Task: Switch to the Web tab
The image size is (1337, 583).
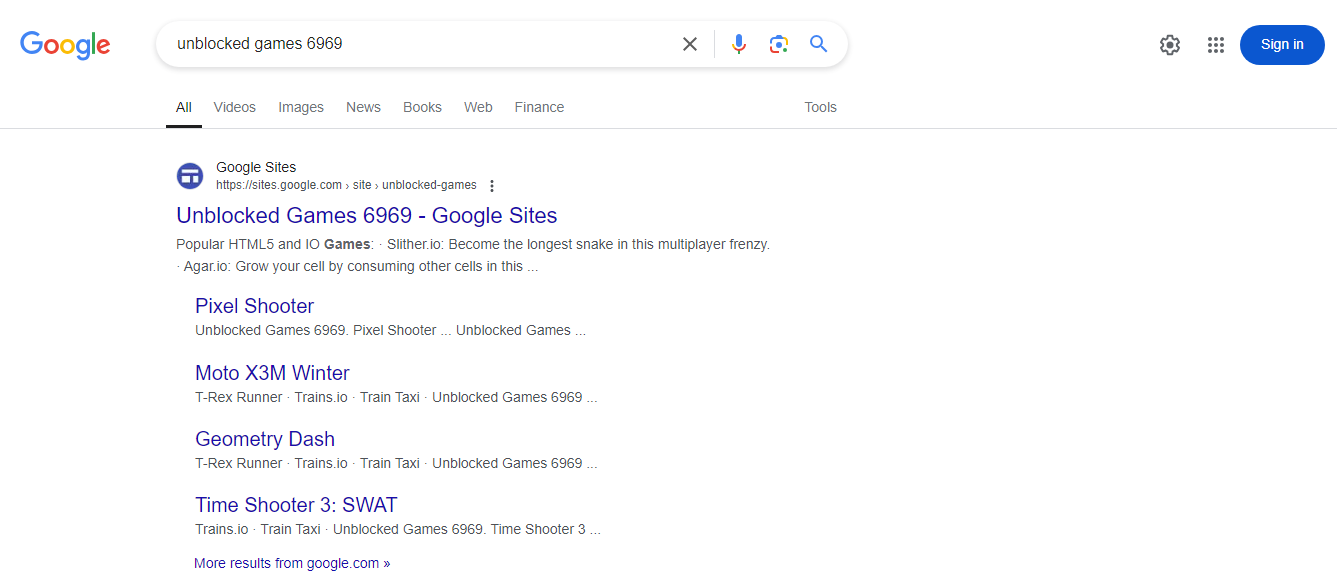Action: [x=478, y=107]
